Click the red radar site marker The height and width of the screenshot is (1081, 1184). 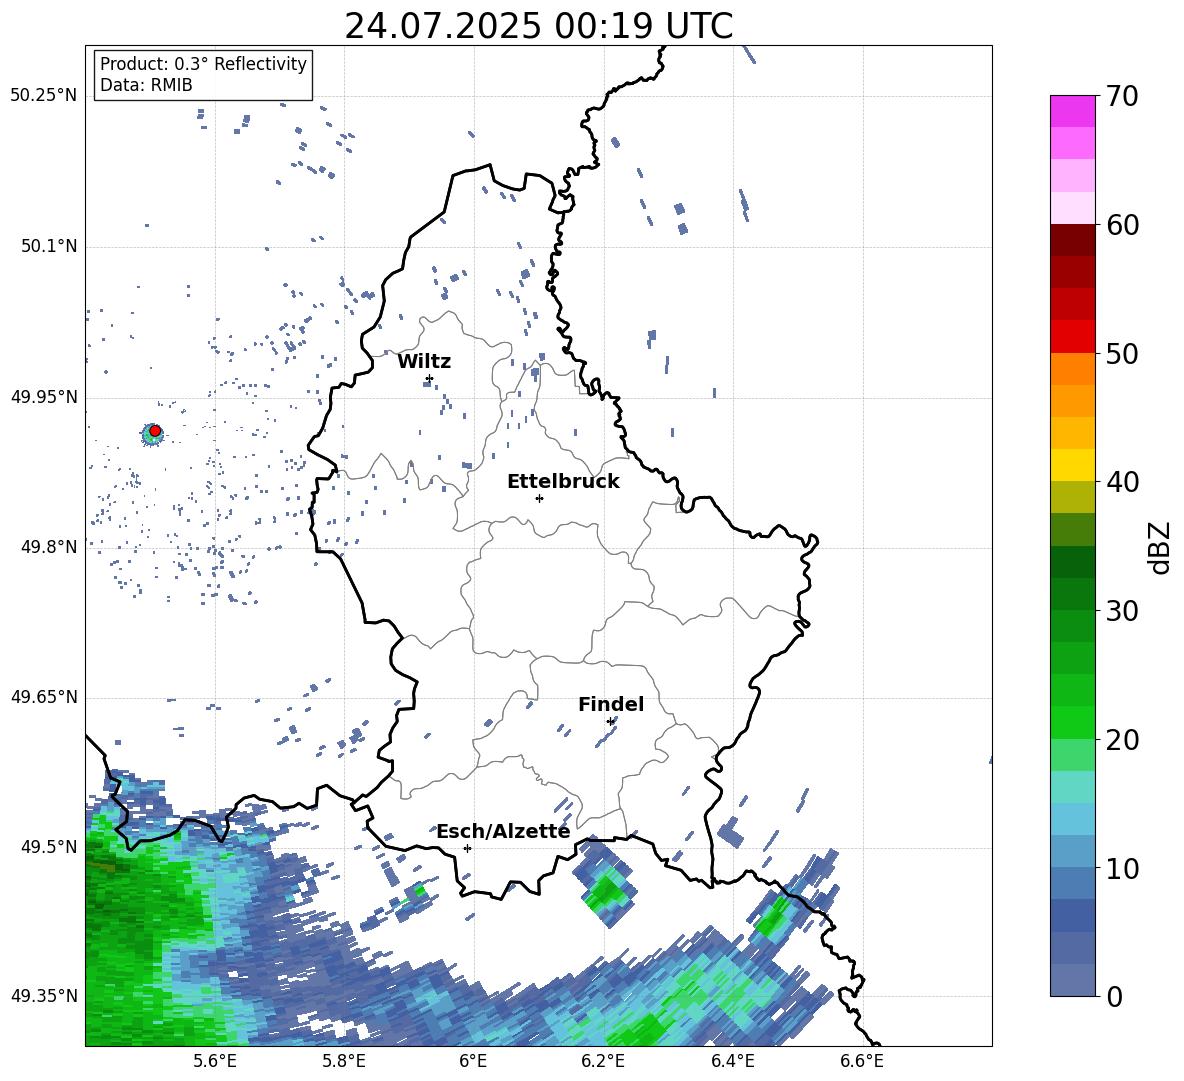pos(155,431)
